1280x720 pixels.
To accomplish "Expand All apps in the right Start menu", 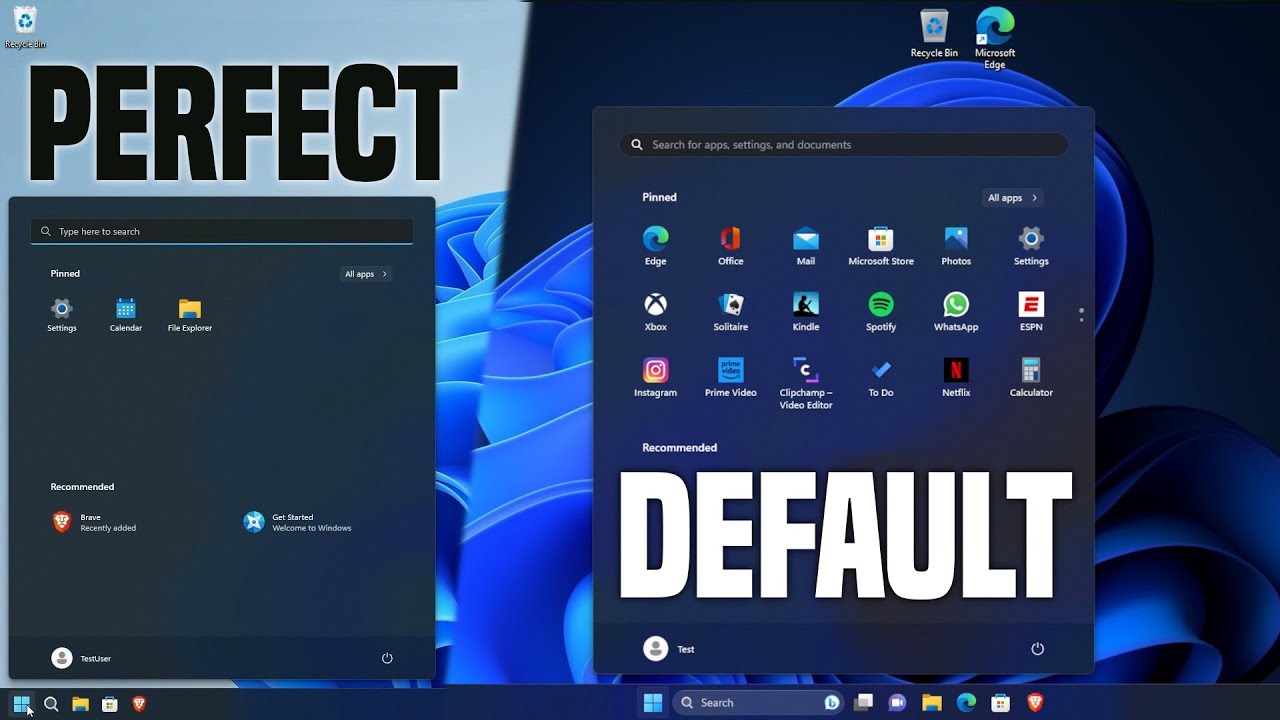I will coord(1011,197).
